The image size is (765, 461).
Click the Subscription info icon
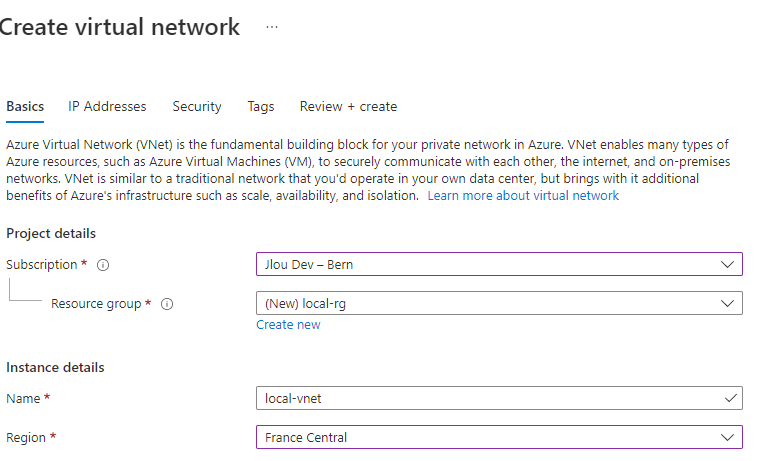[x=103, y=265]
